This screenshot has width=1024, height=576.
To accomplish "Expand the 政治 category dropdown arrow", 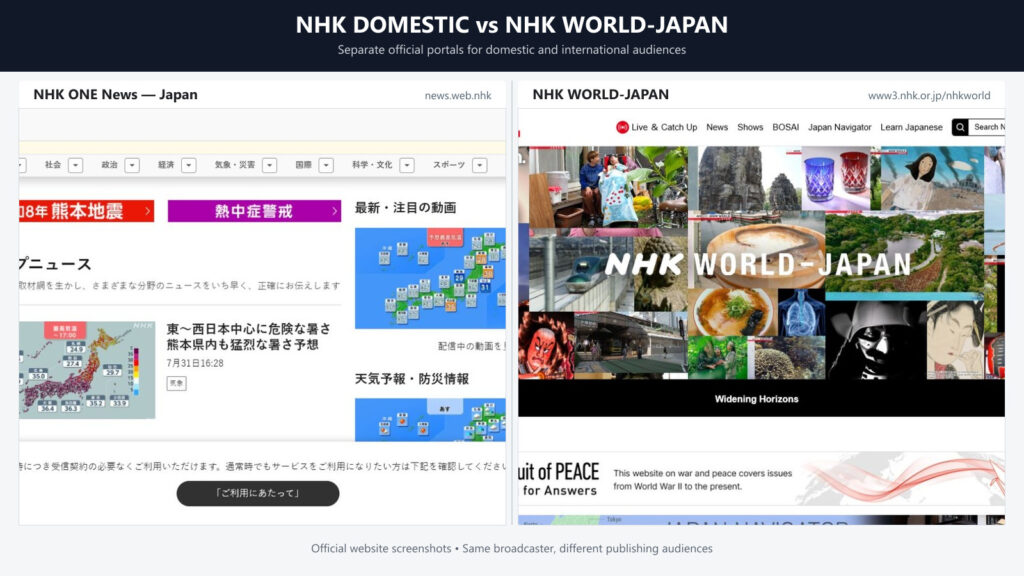I will click(x=132, y=165).
